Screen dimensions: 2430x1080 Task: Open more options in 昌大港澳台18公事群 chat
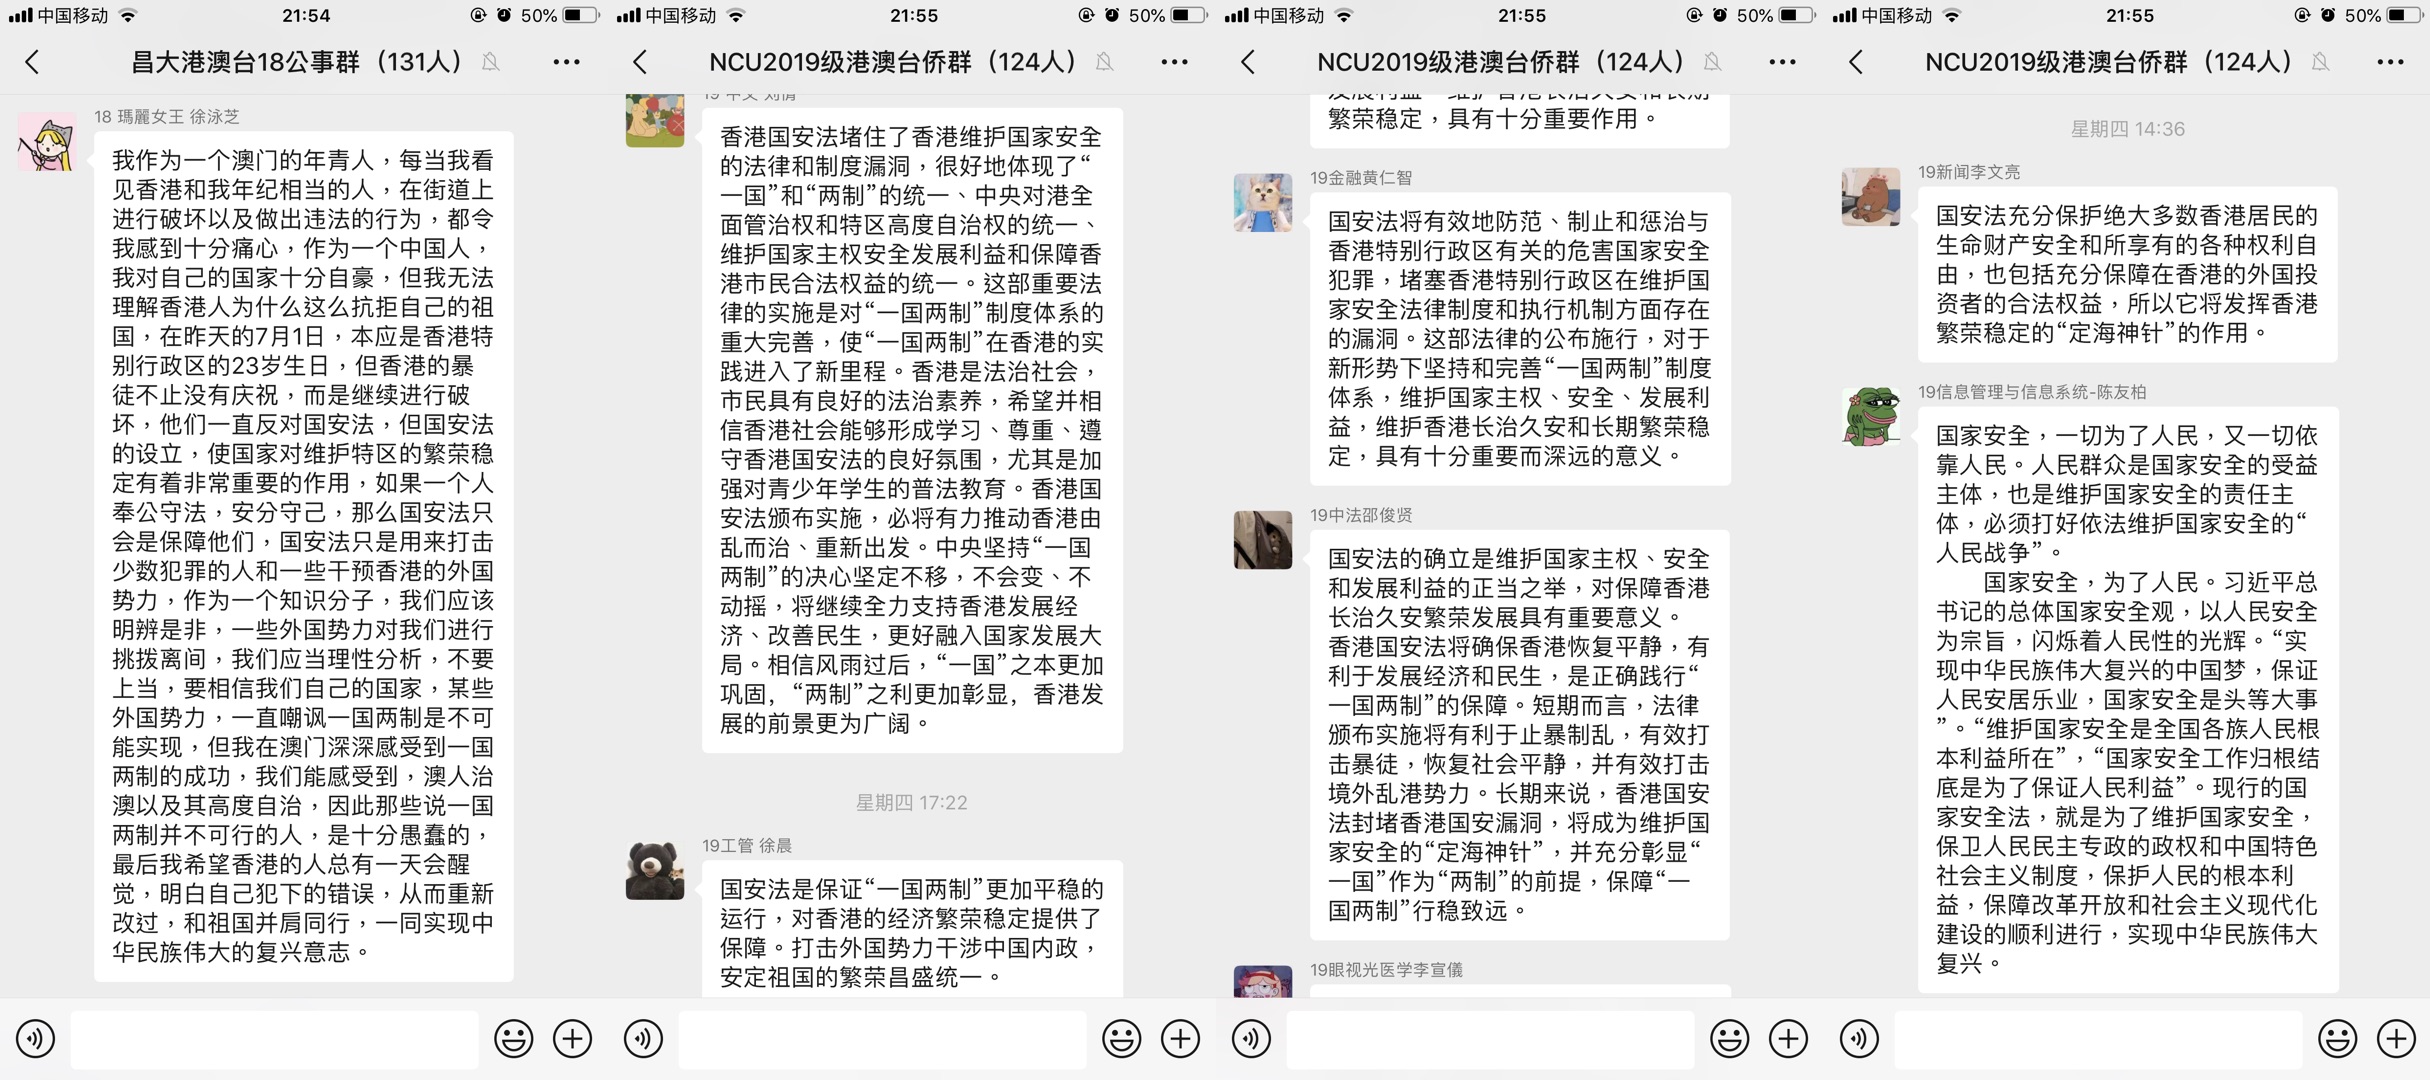point(566,62)
